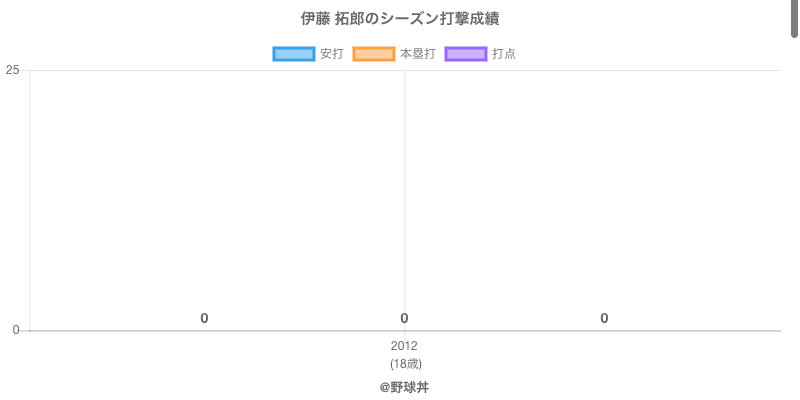Viewport: 800px width, 400px height.
Task: Select the 2012 x-axis label
Action: pos(404,346)
